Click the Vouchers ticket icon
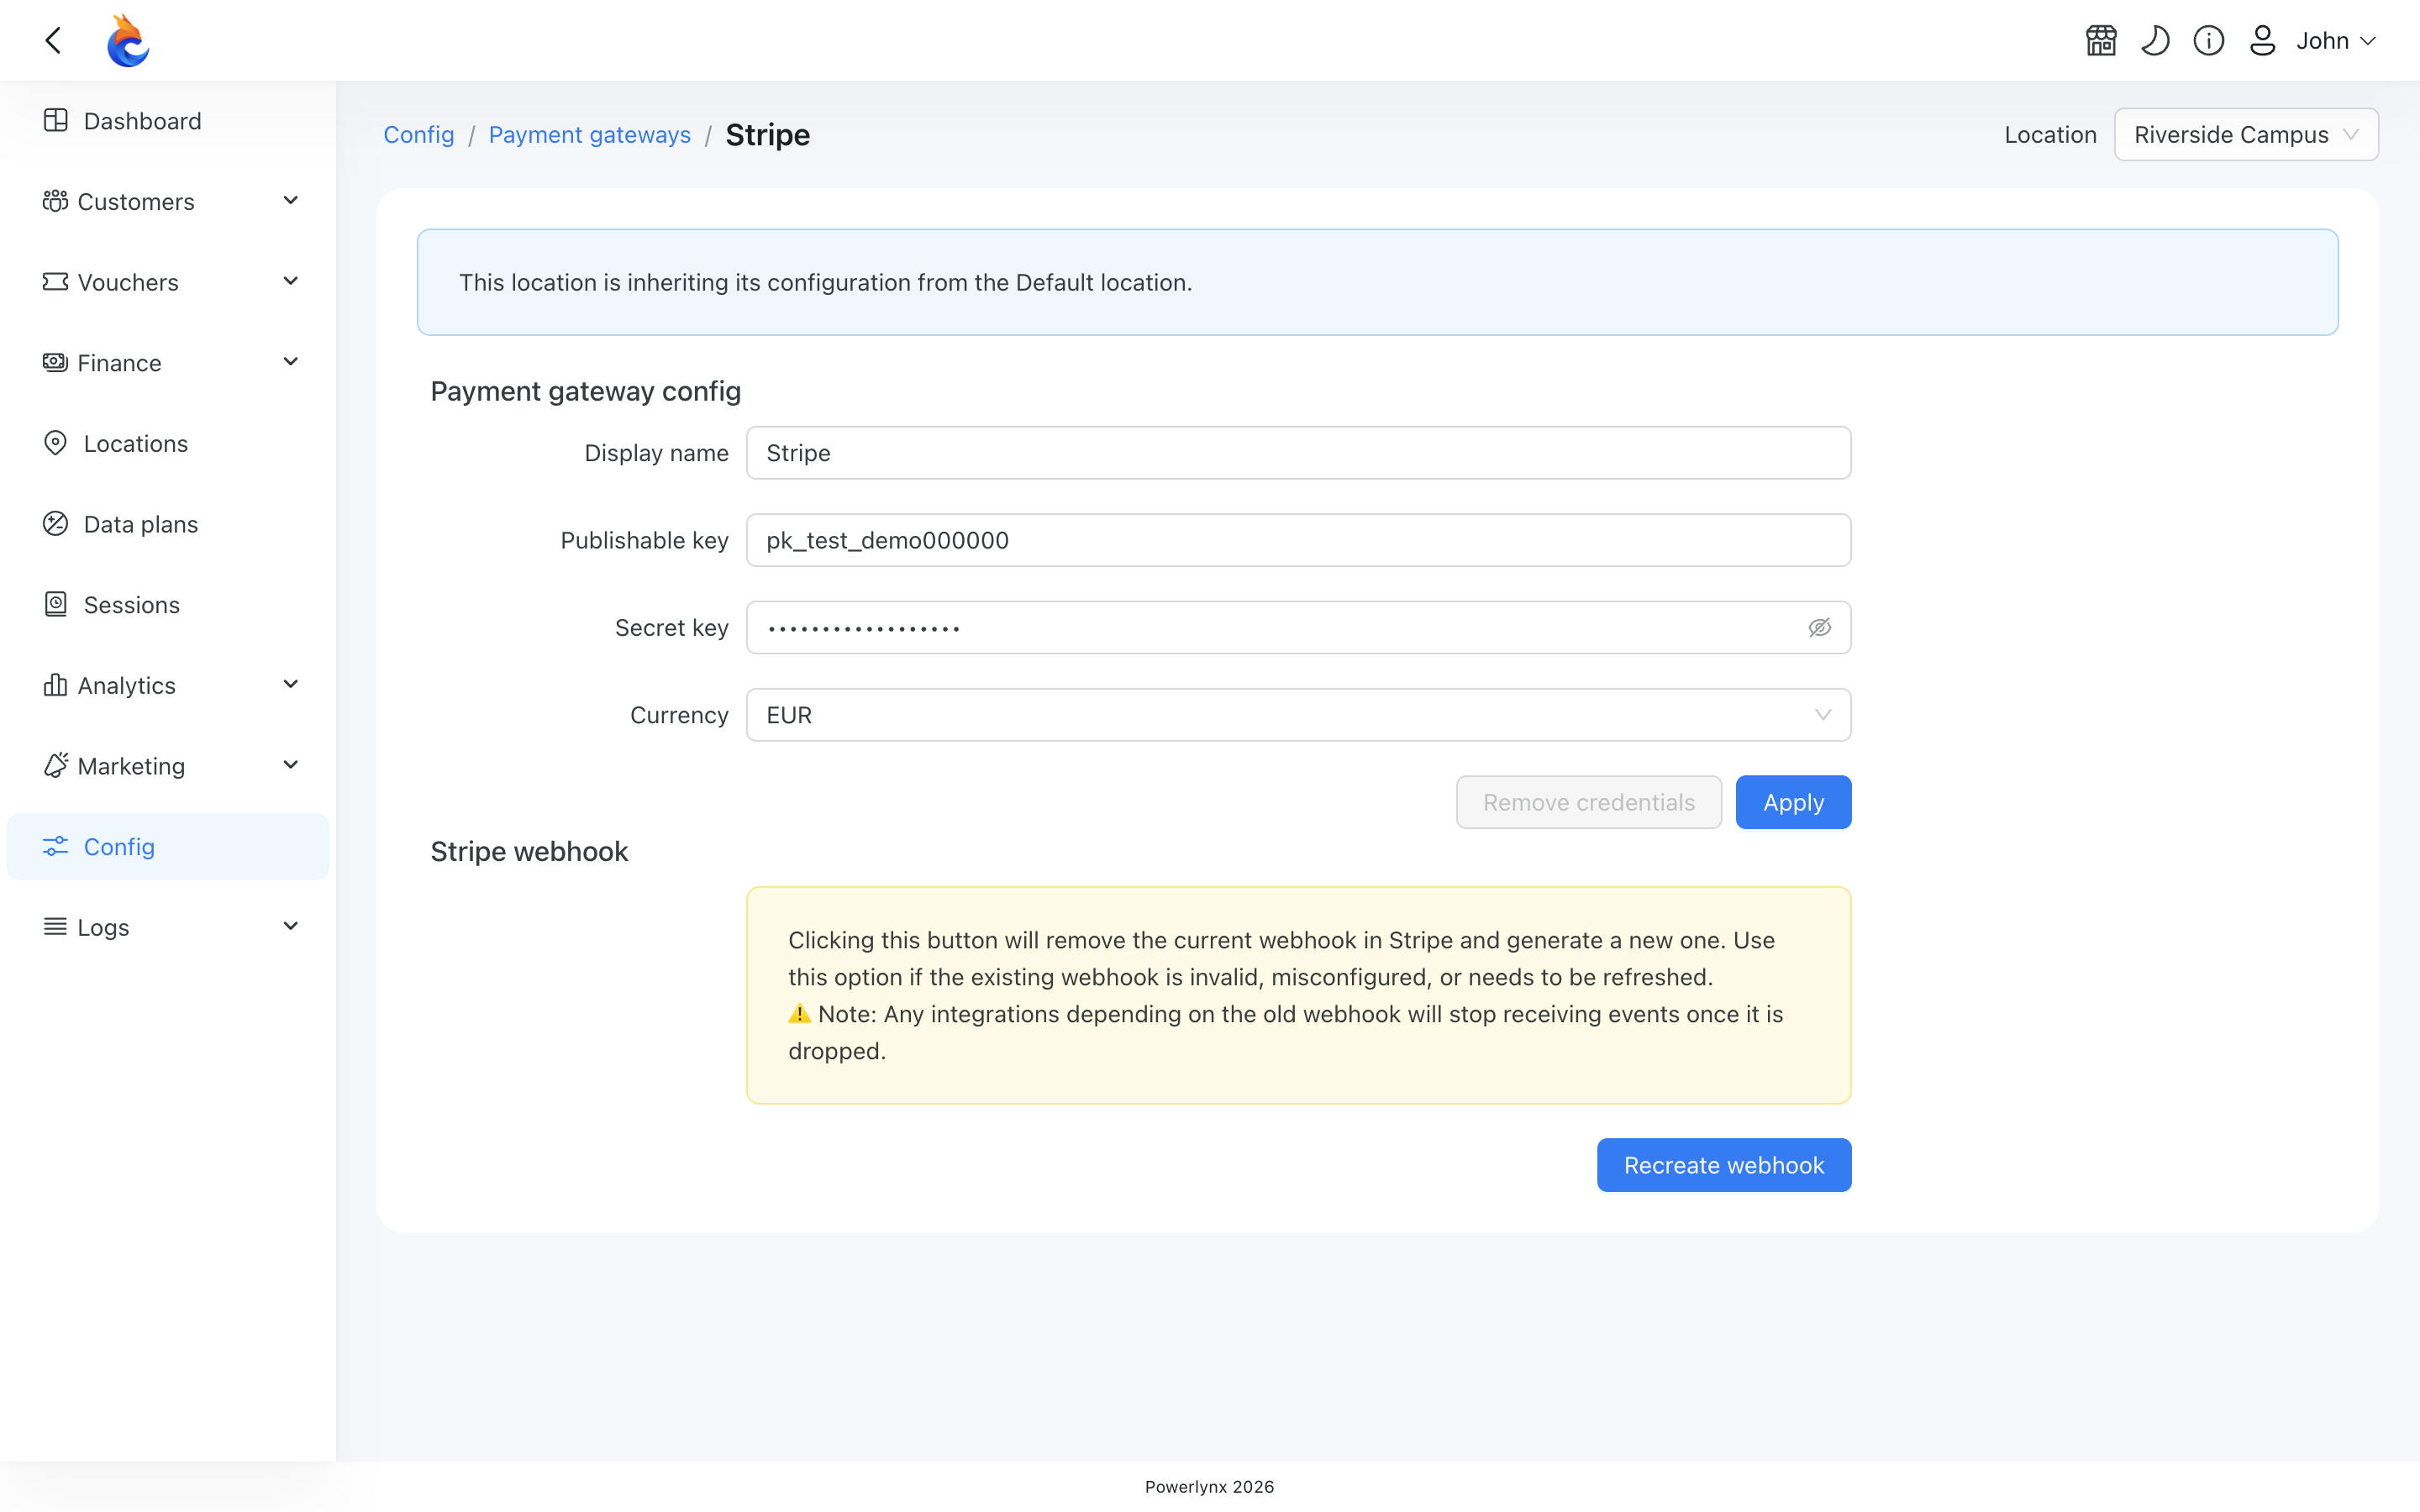Viewport: 2420px width, 1512px height. (55, 282)
